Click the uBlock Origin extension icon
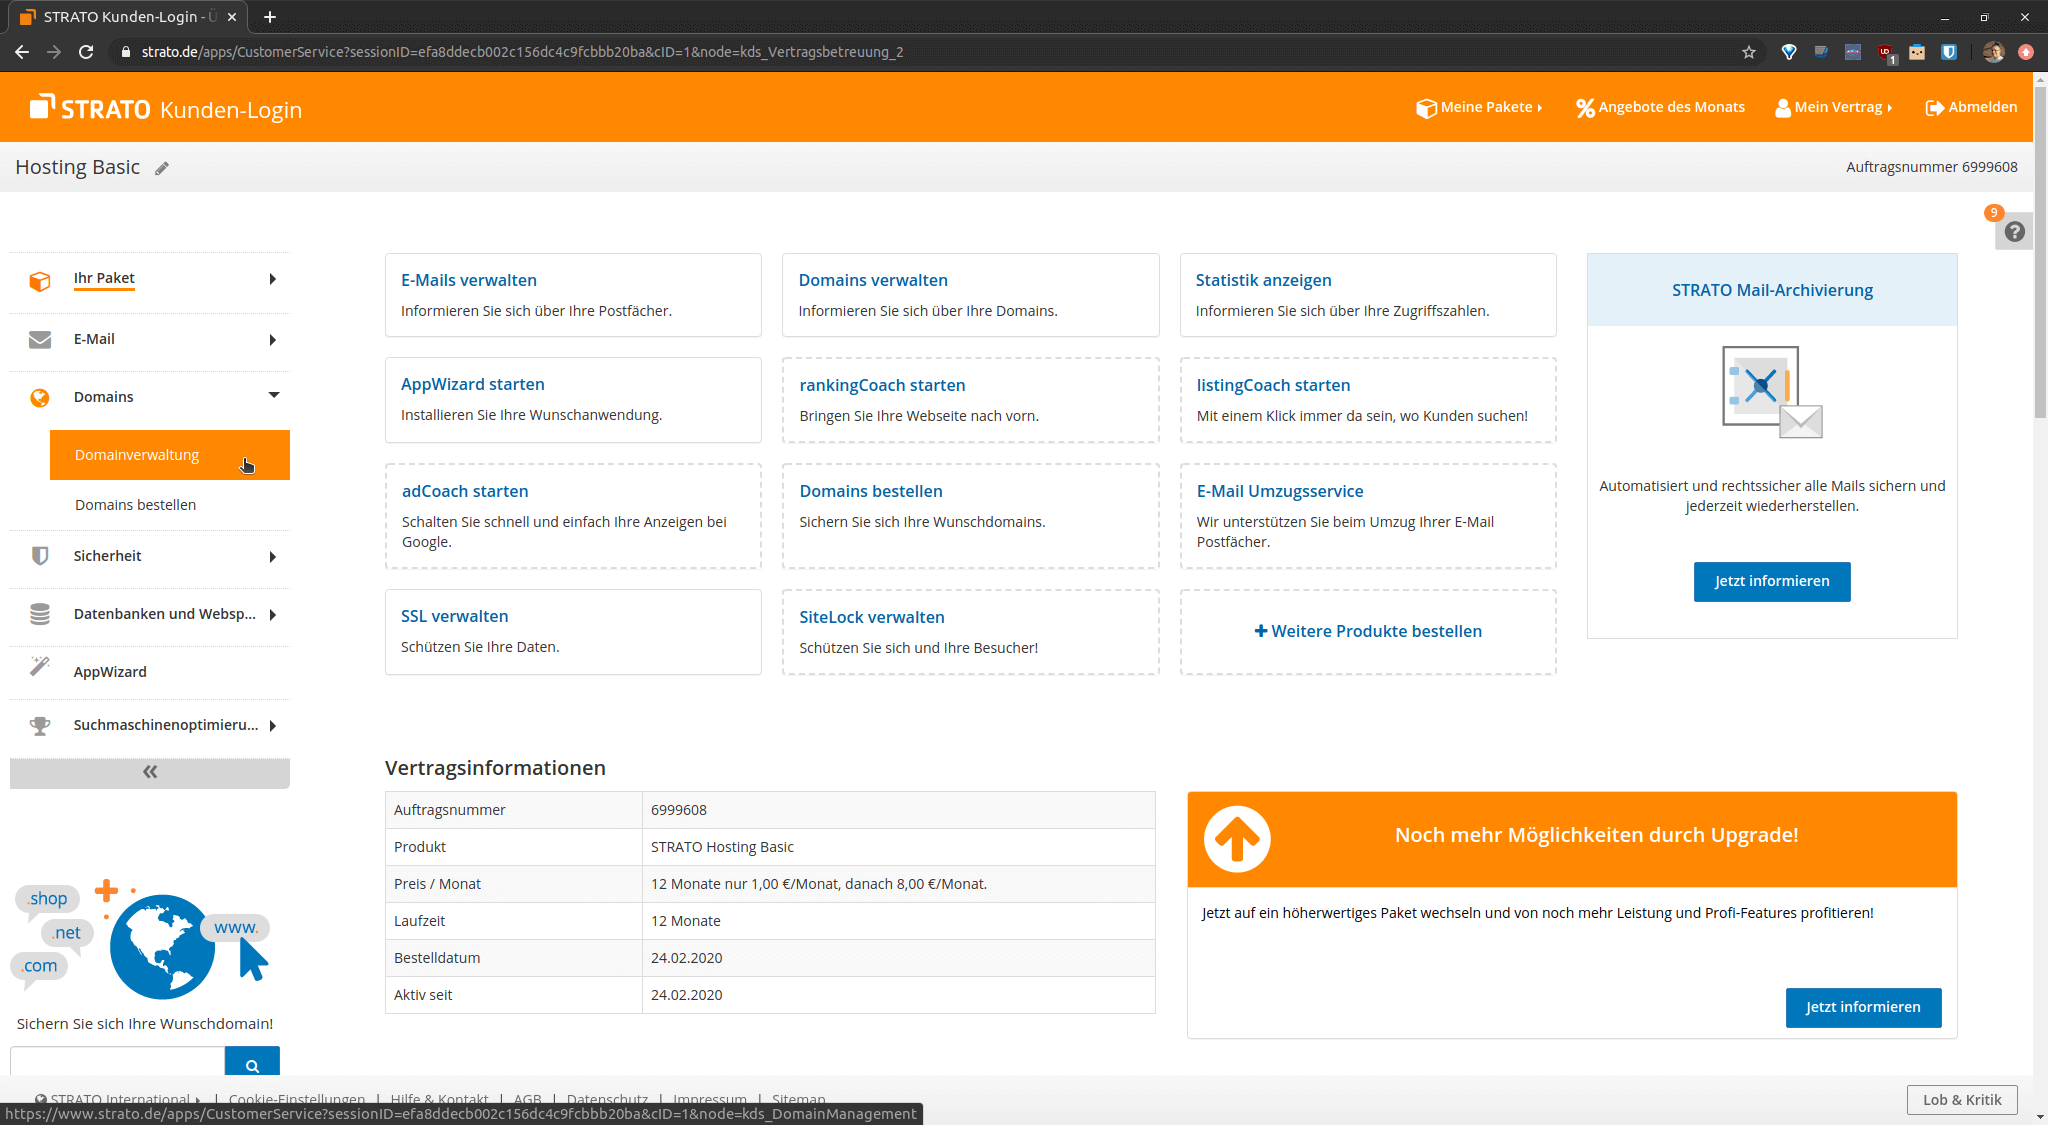Image resolution: width=2048 pixels, height=1125 pixels. tap(1885, 52)
